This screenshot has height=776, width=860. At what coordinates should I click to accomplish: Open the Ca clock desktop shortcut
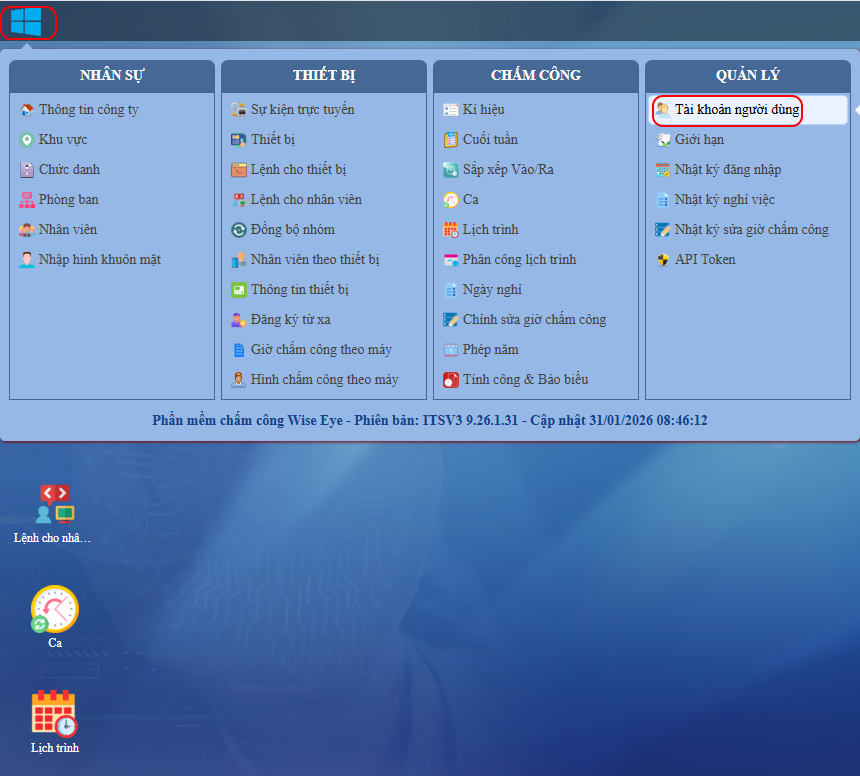coord(54,610)
